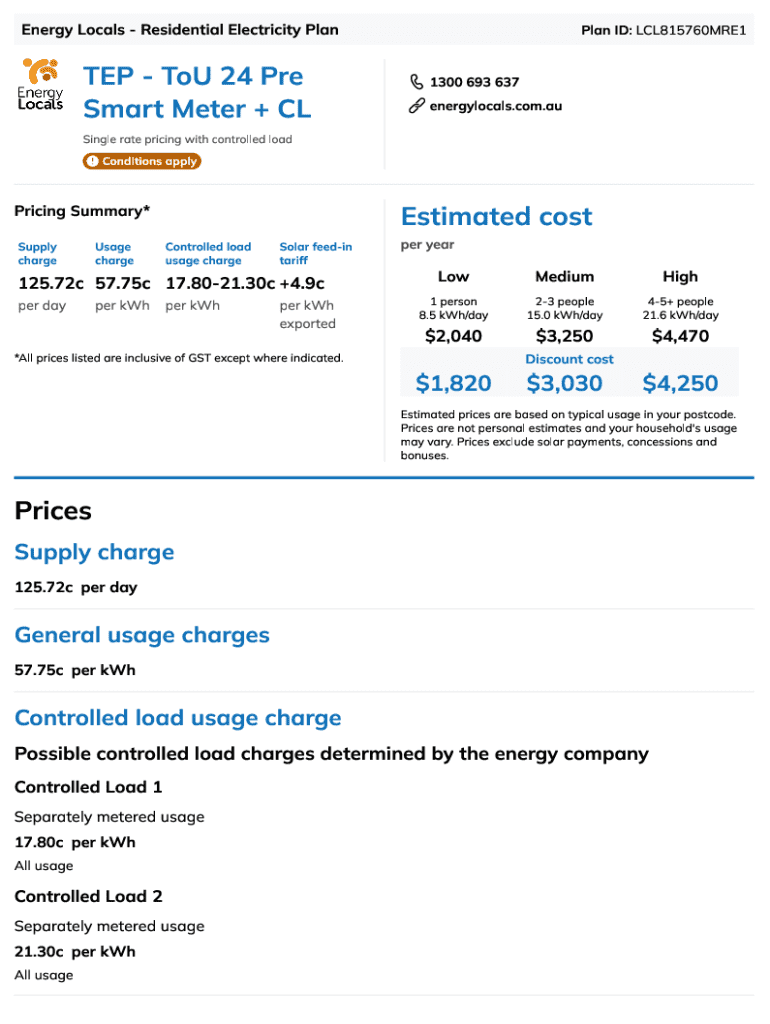Click the Conditions apply badge
770x1024 pixels.
[141, 161]
